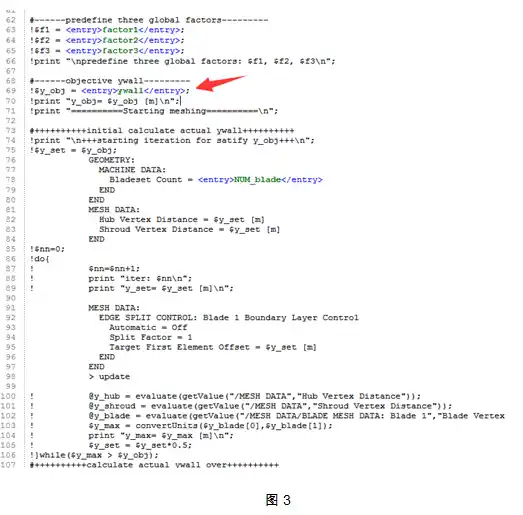Click the 'EDGE SPLIT CONTROL: Blade 1 Boundary Layer Control' line
Viewport: 523px width, 515px height.
tap(228, 318)
